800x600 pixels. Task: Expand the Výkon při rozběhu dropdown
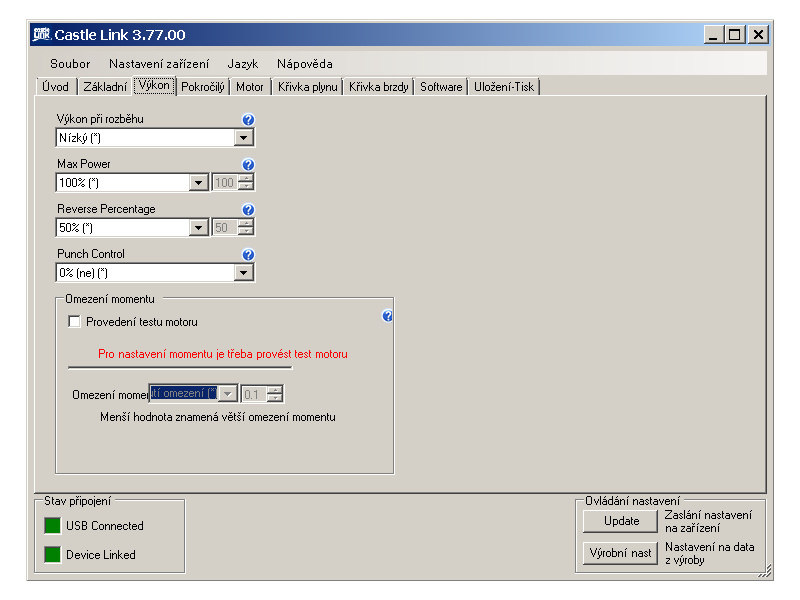click(244, 138)
